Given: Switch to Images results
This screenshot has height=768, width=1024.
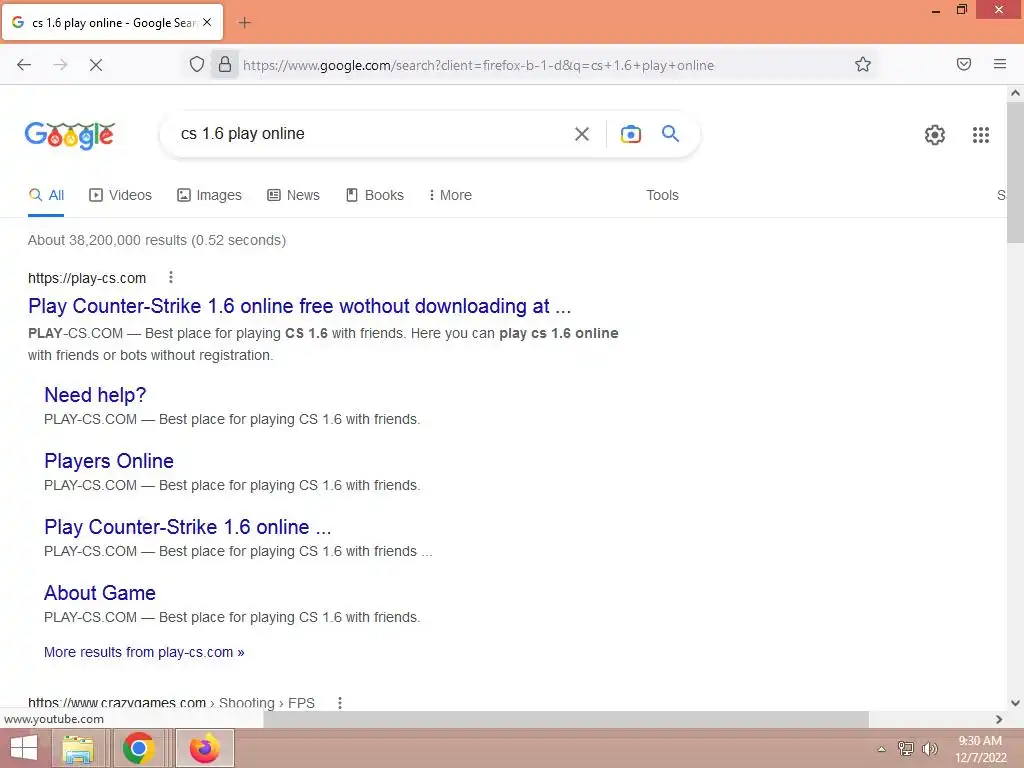Looking at the screenshot, I should pos(209,195).
